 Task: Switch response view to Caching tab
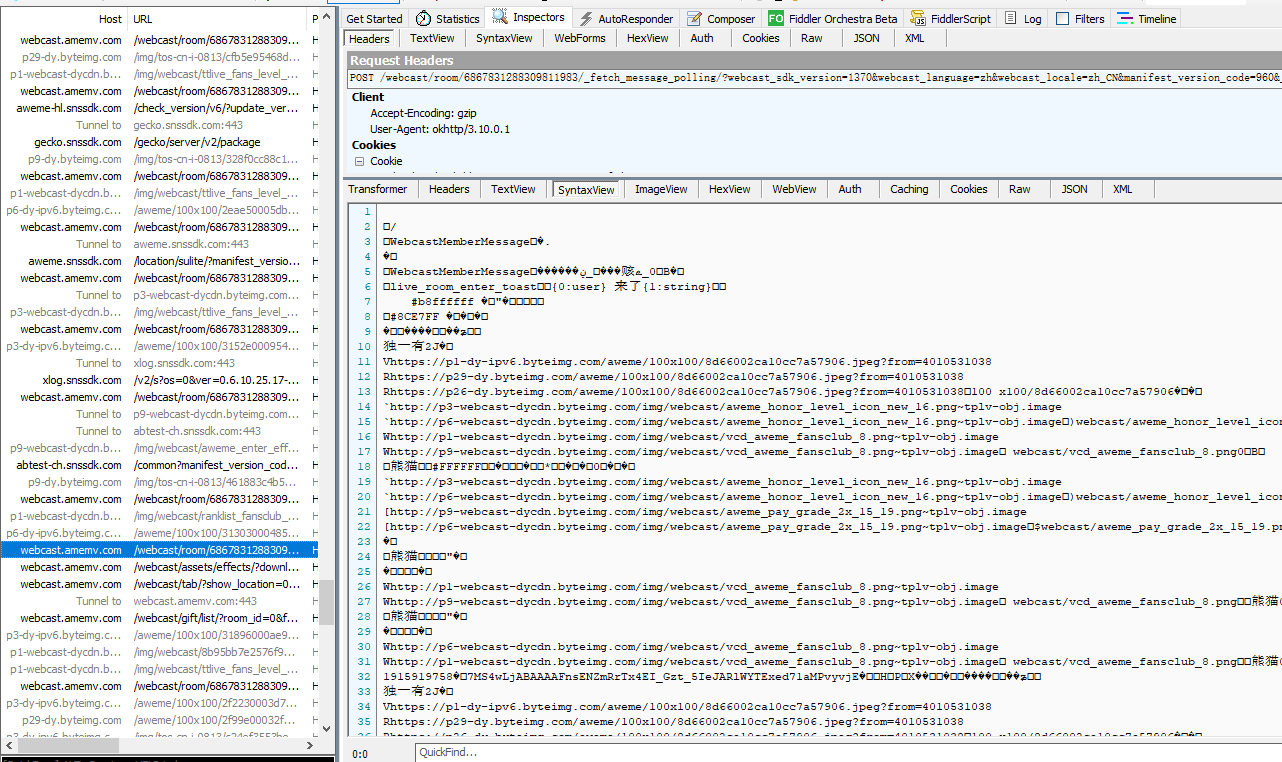point(909,189)
